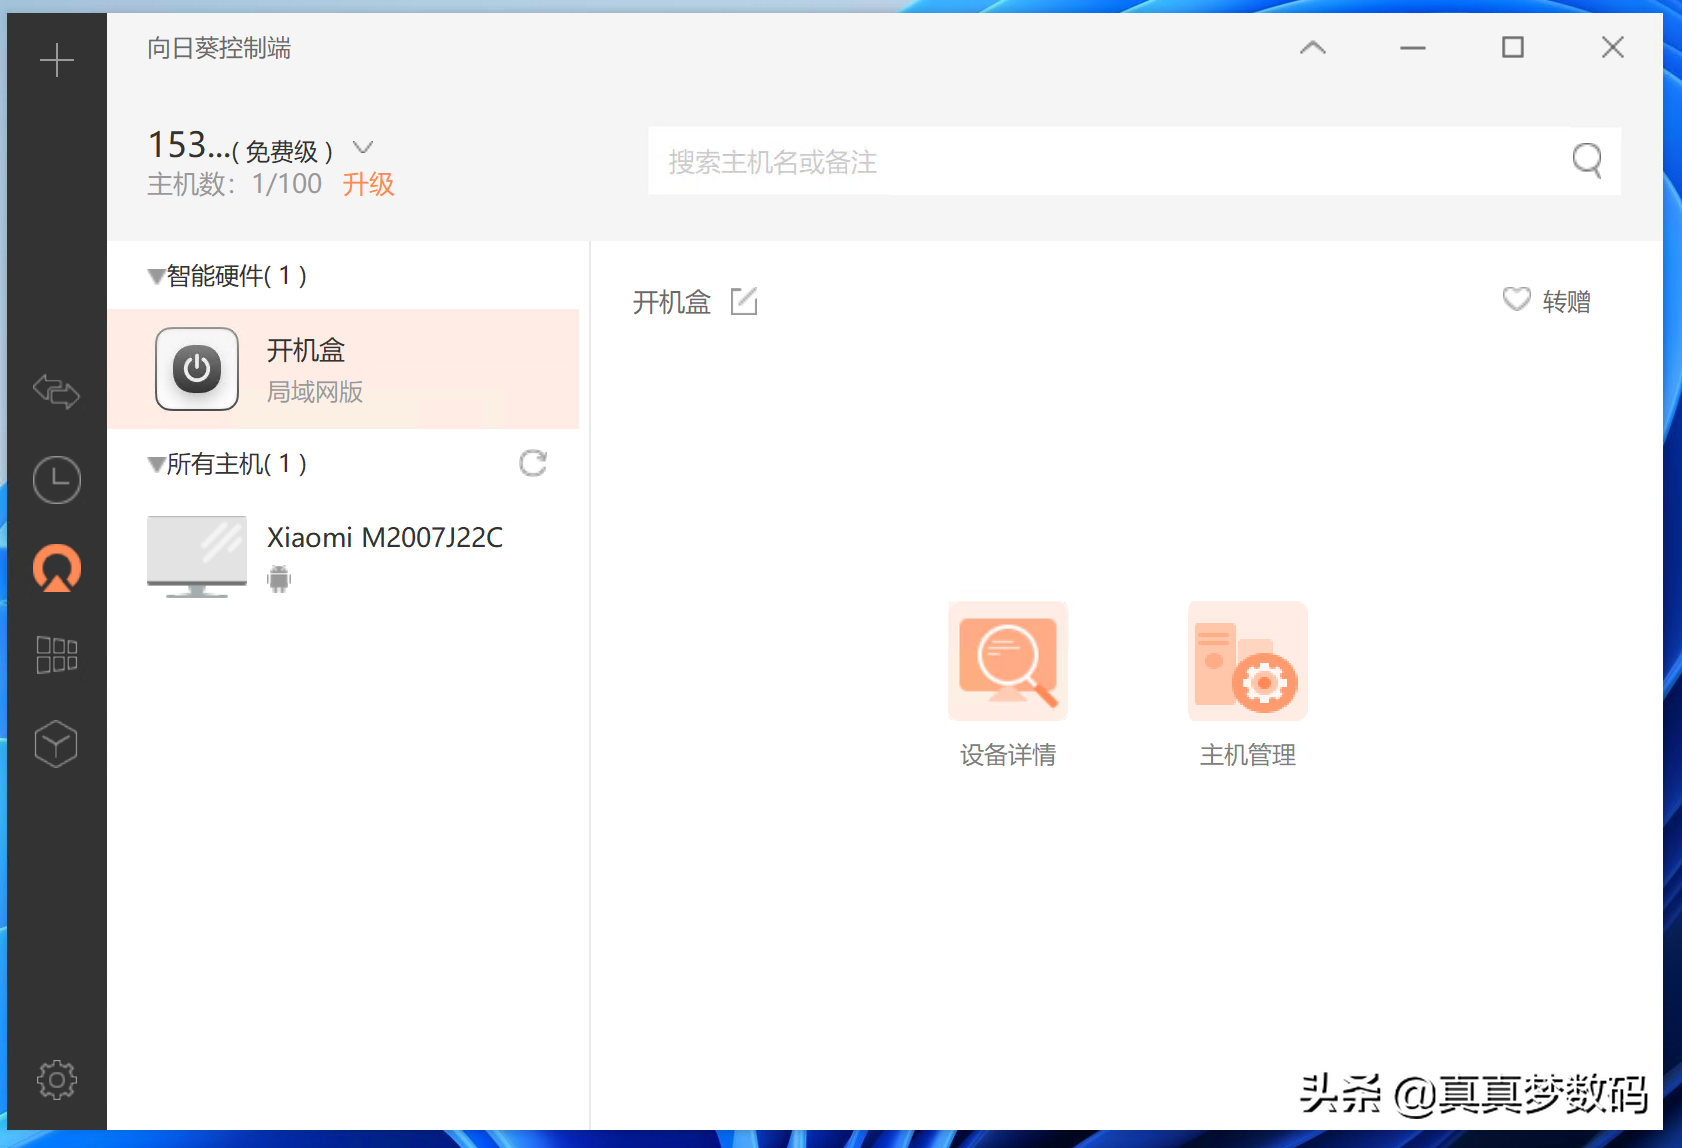Screen dimensions: 1682x1148
Task: Collapse the 所有主机 group
Action: pyautogui.click(x=156, y=464)
